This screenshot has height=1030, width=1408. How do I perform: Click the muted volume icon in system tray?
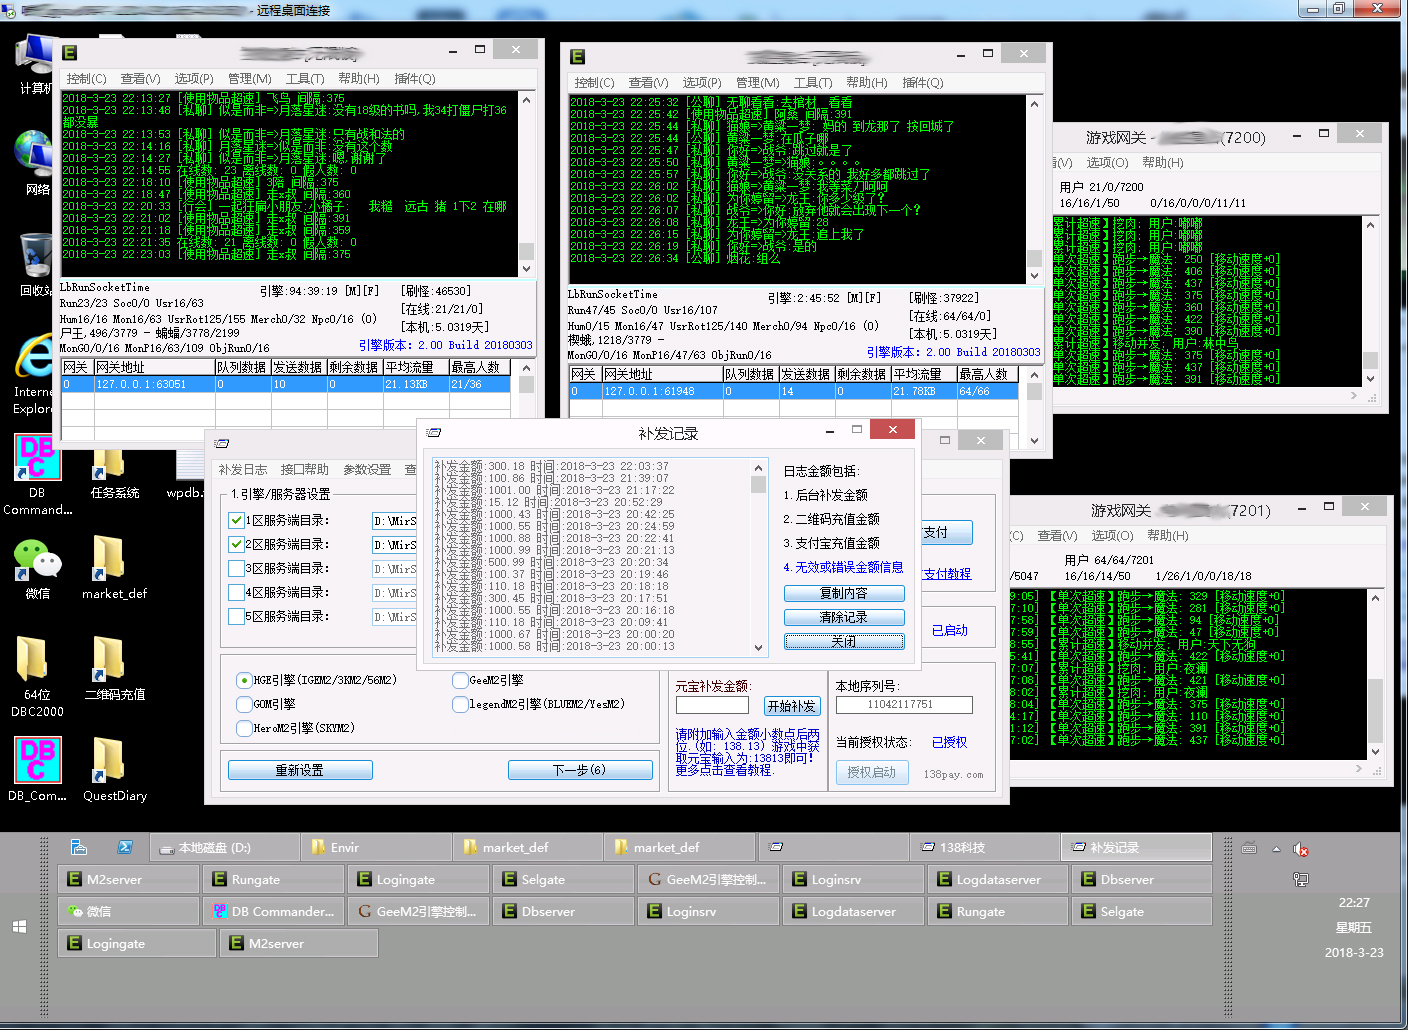pyautogui.click(x=1300, y=849)
